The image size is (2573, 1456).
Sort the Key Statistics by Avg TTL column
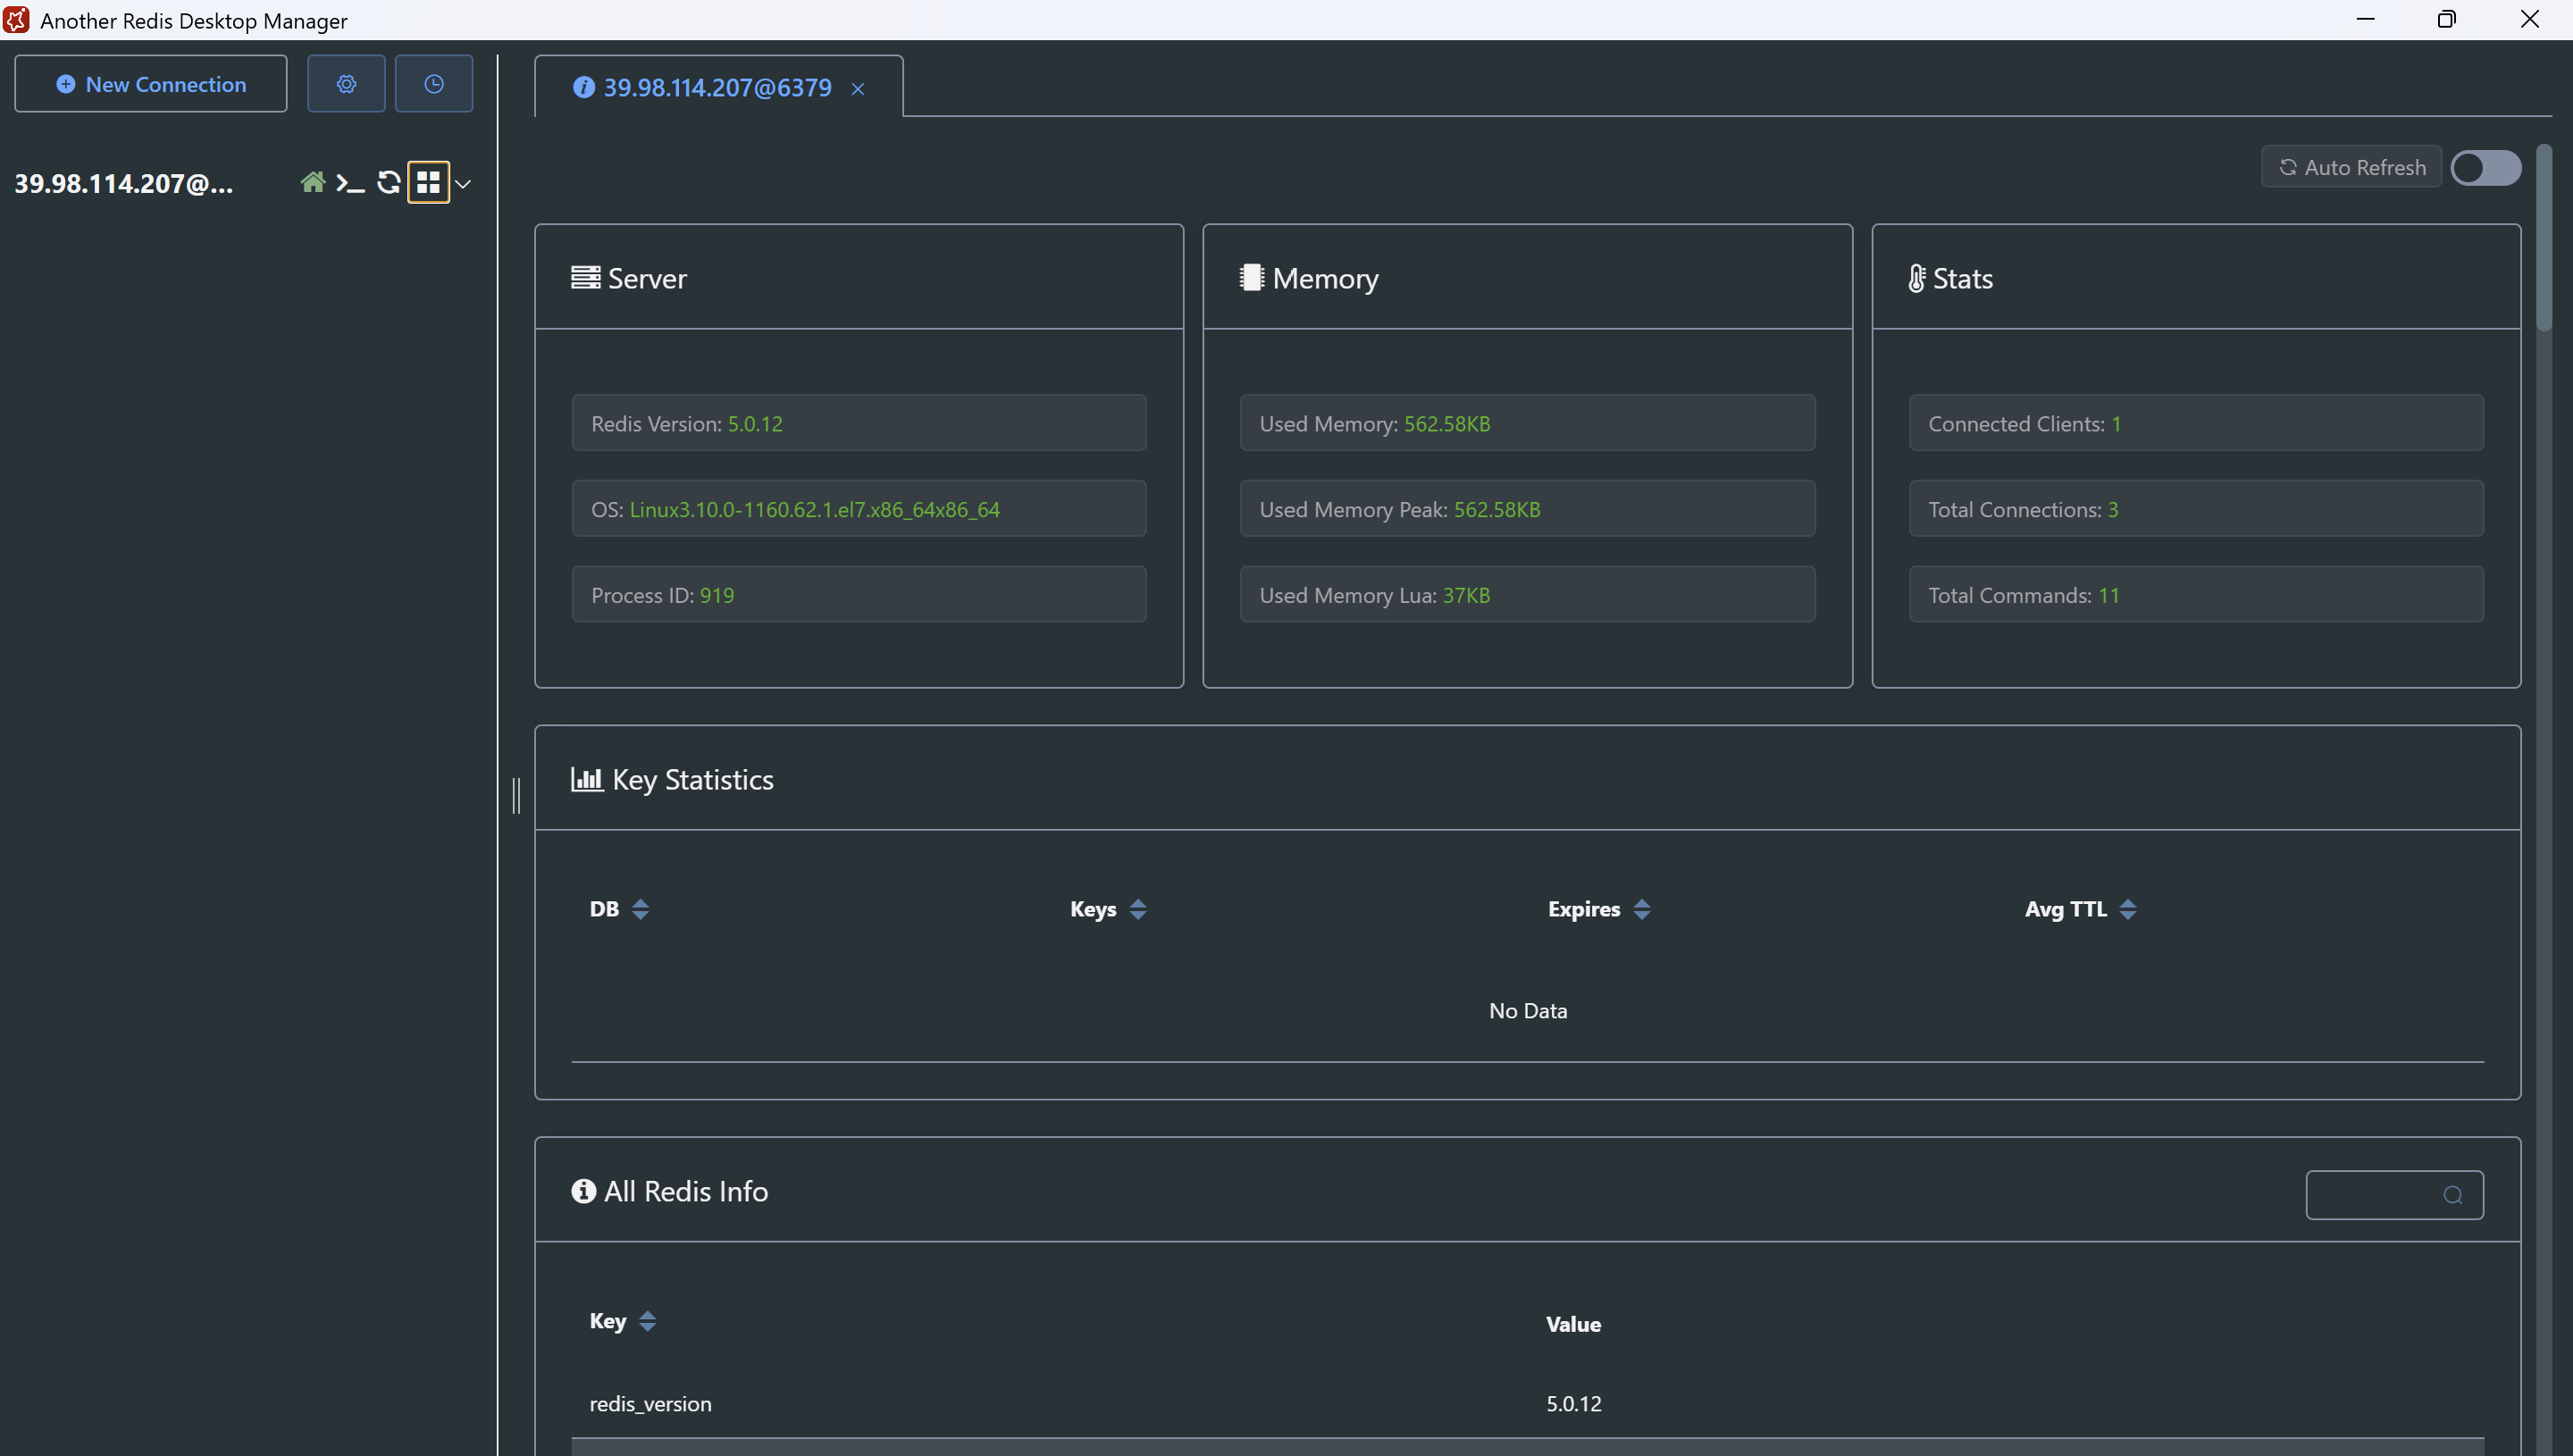2128,909
